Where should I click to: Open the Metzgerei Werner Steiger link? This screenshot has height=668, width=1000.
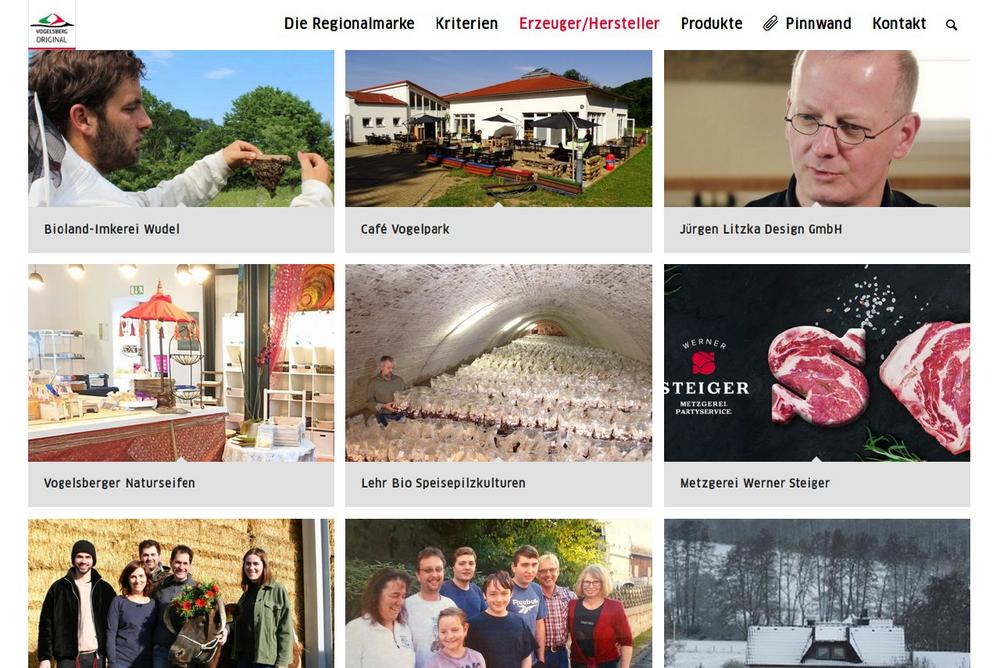coord(754,483)
